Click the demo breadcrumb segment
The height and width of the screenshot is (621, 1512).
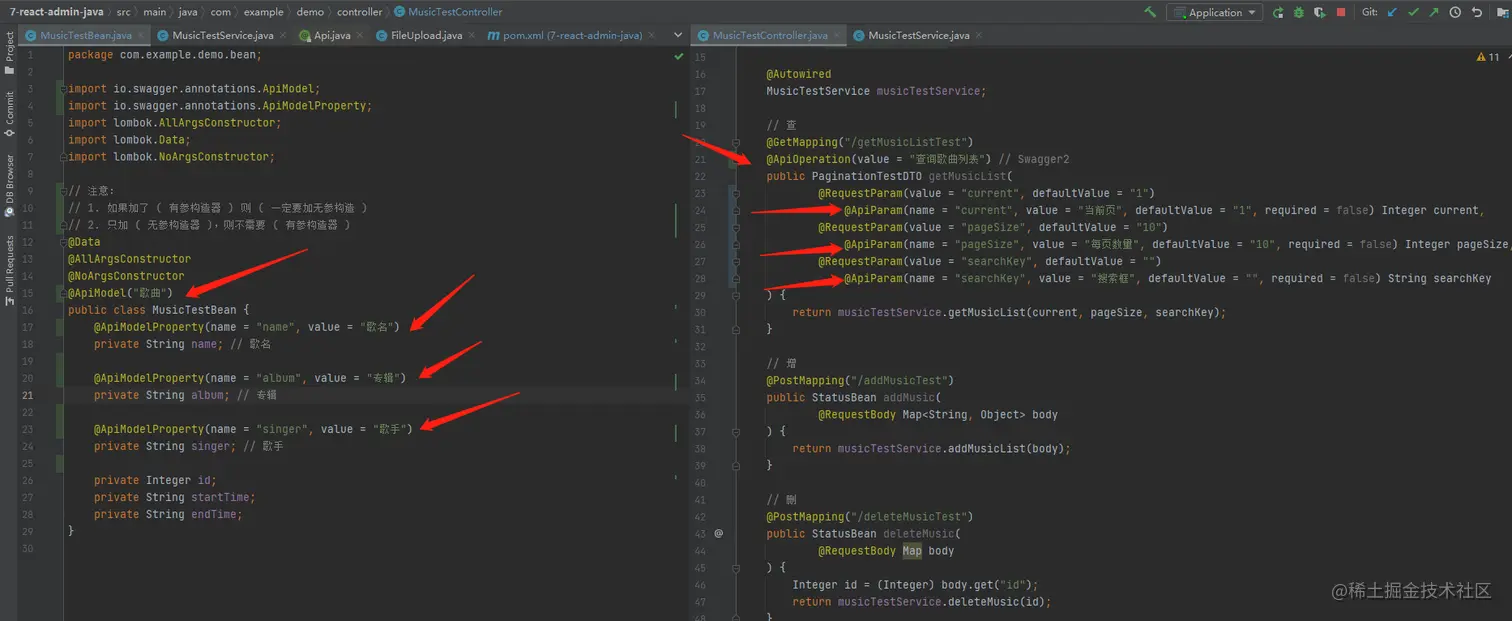click(310, 12)
